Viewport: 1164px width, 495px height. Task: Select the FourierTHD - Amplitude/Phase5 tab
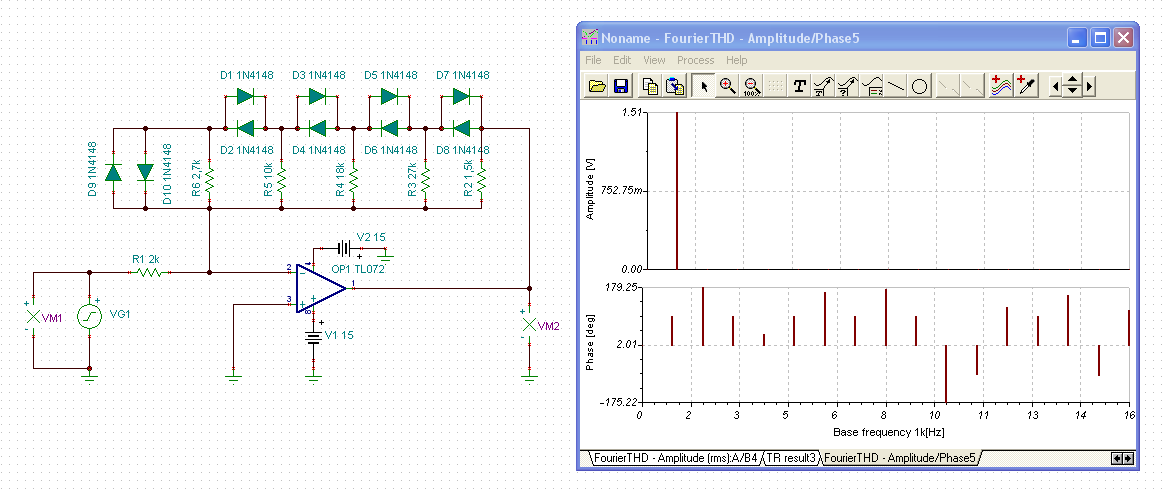[x=899, y=458]
